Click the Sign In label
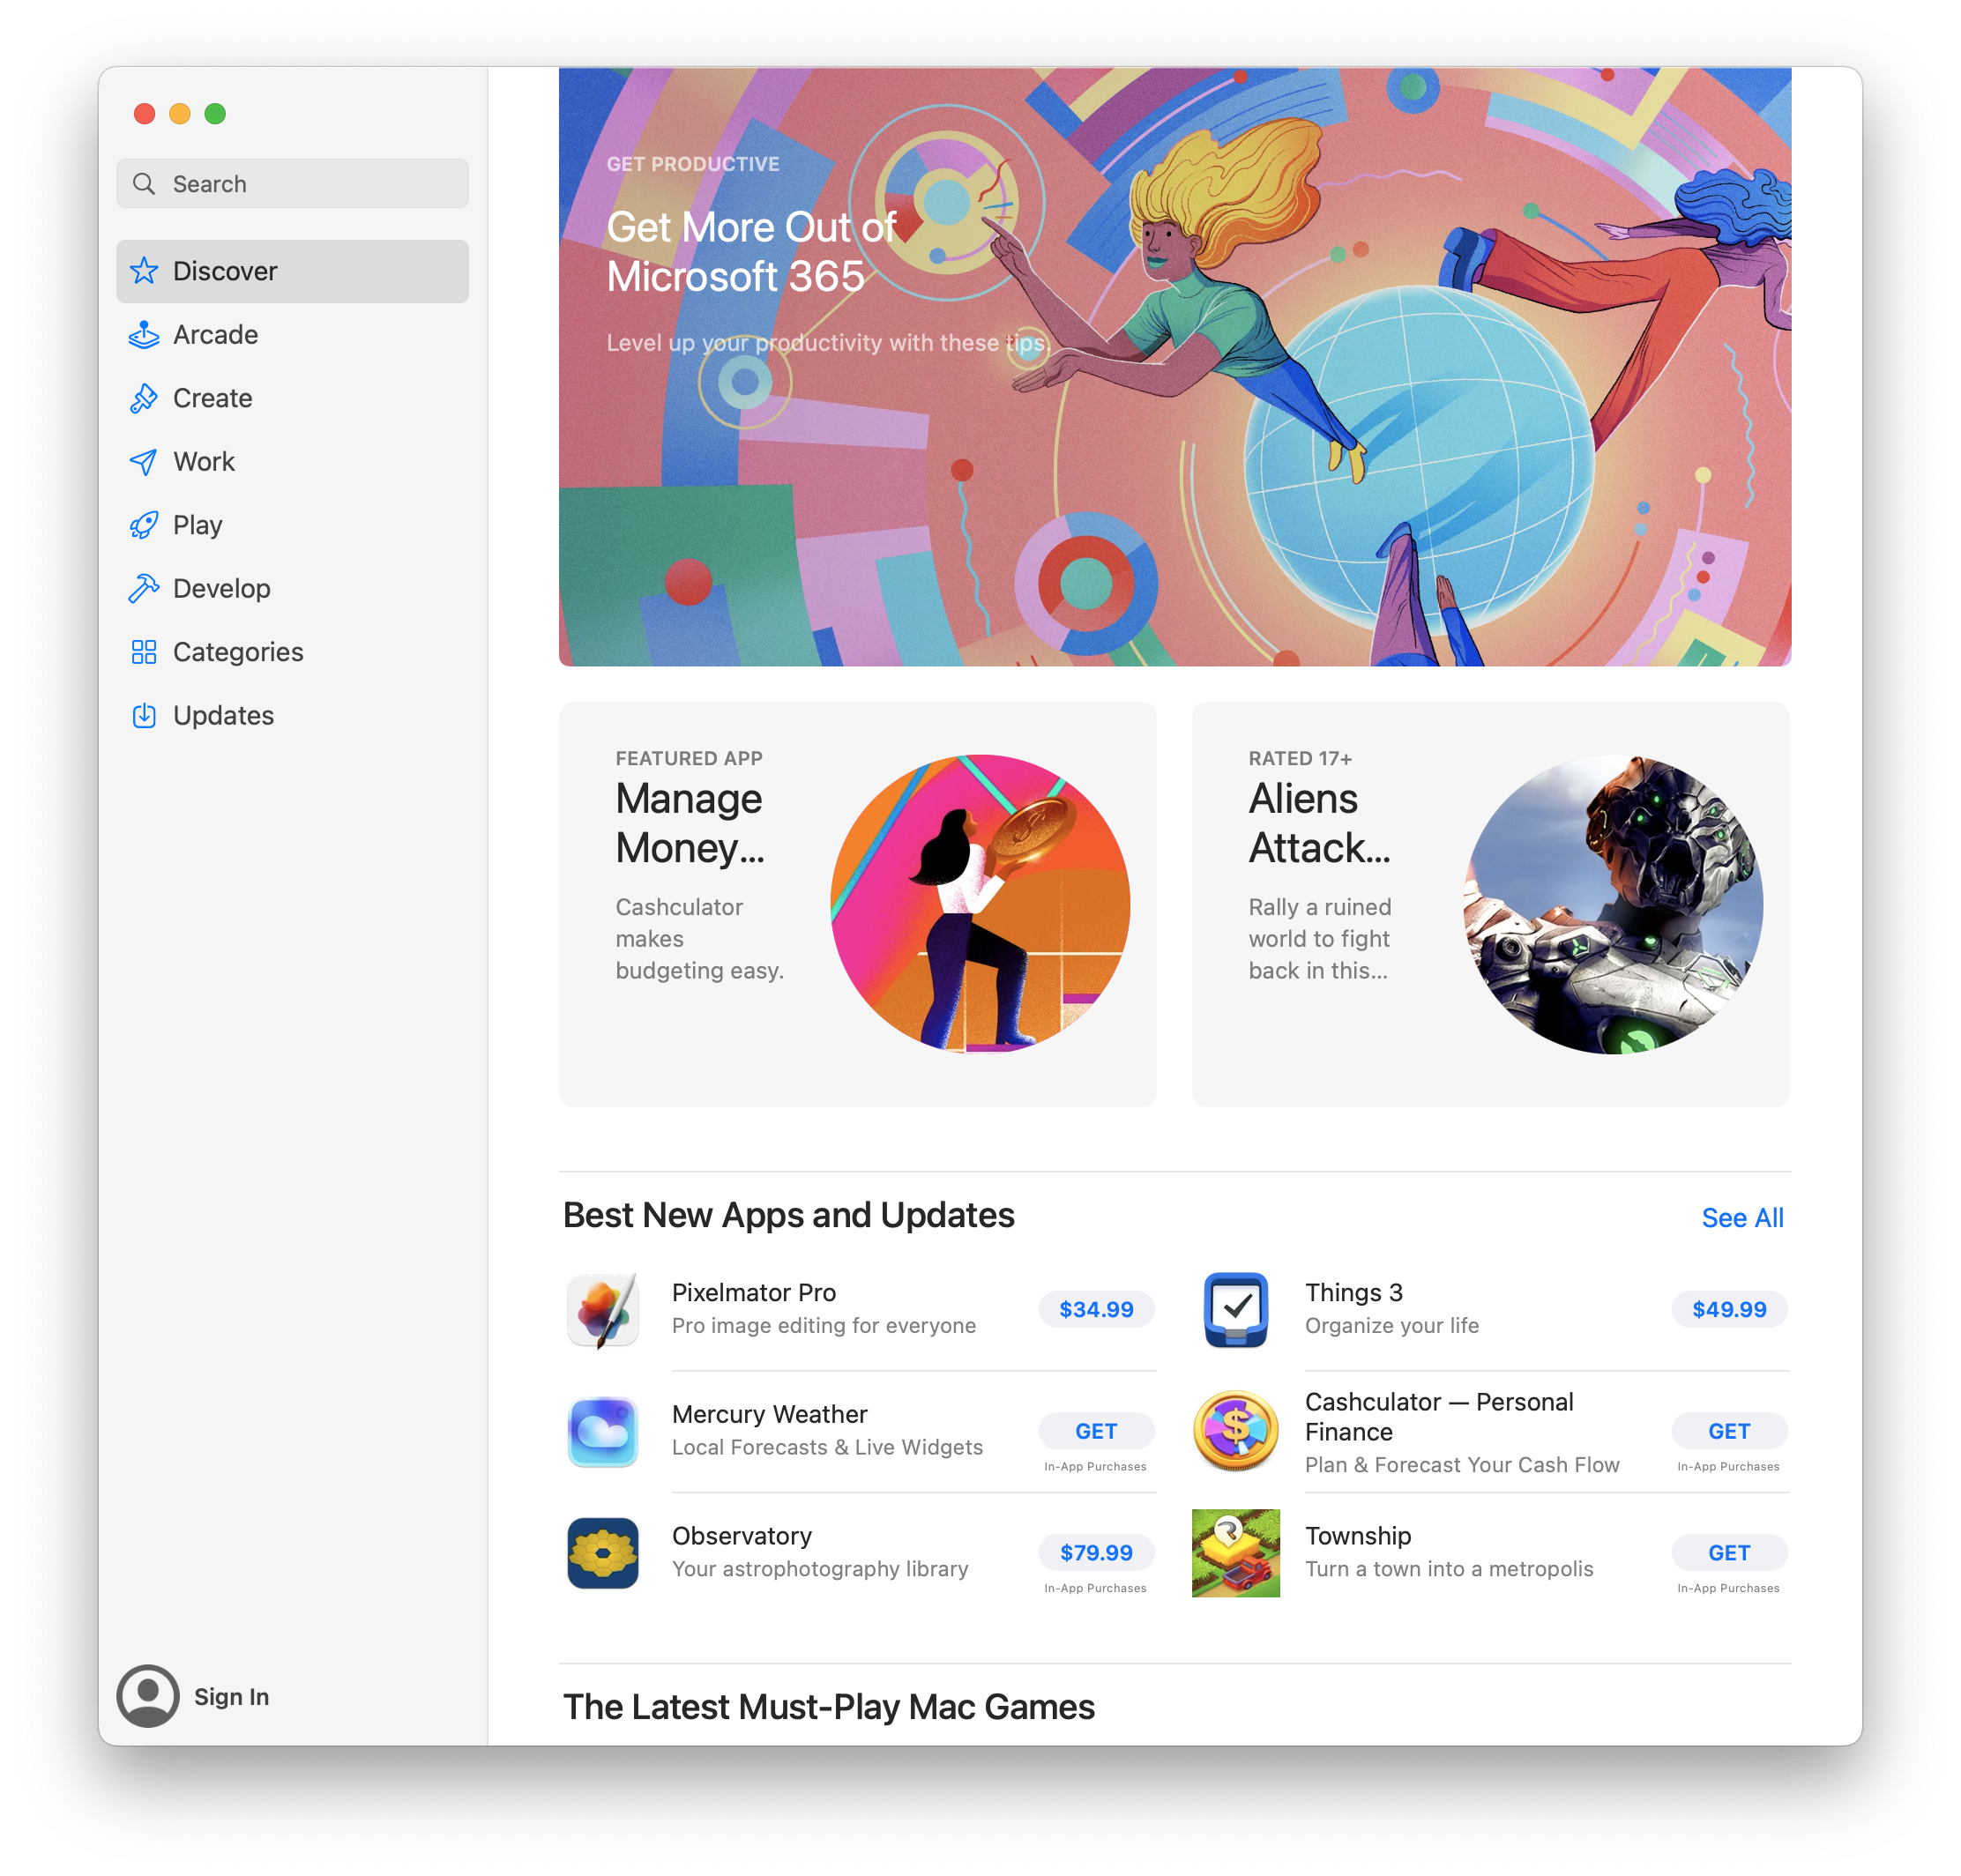Viewport: 1961px width, 1876px height. point(231,1697)
